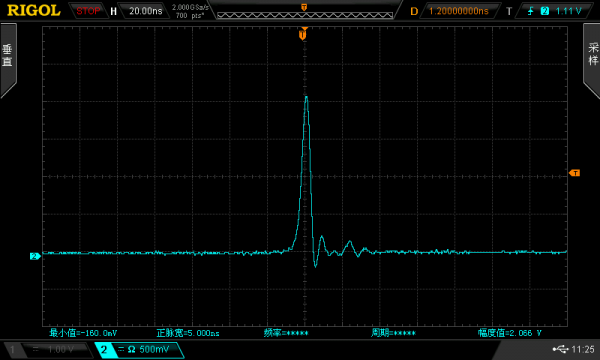Click the channel 2 ground reference marker
Viewport: 600px width, 360px height.
[35, 256]
